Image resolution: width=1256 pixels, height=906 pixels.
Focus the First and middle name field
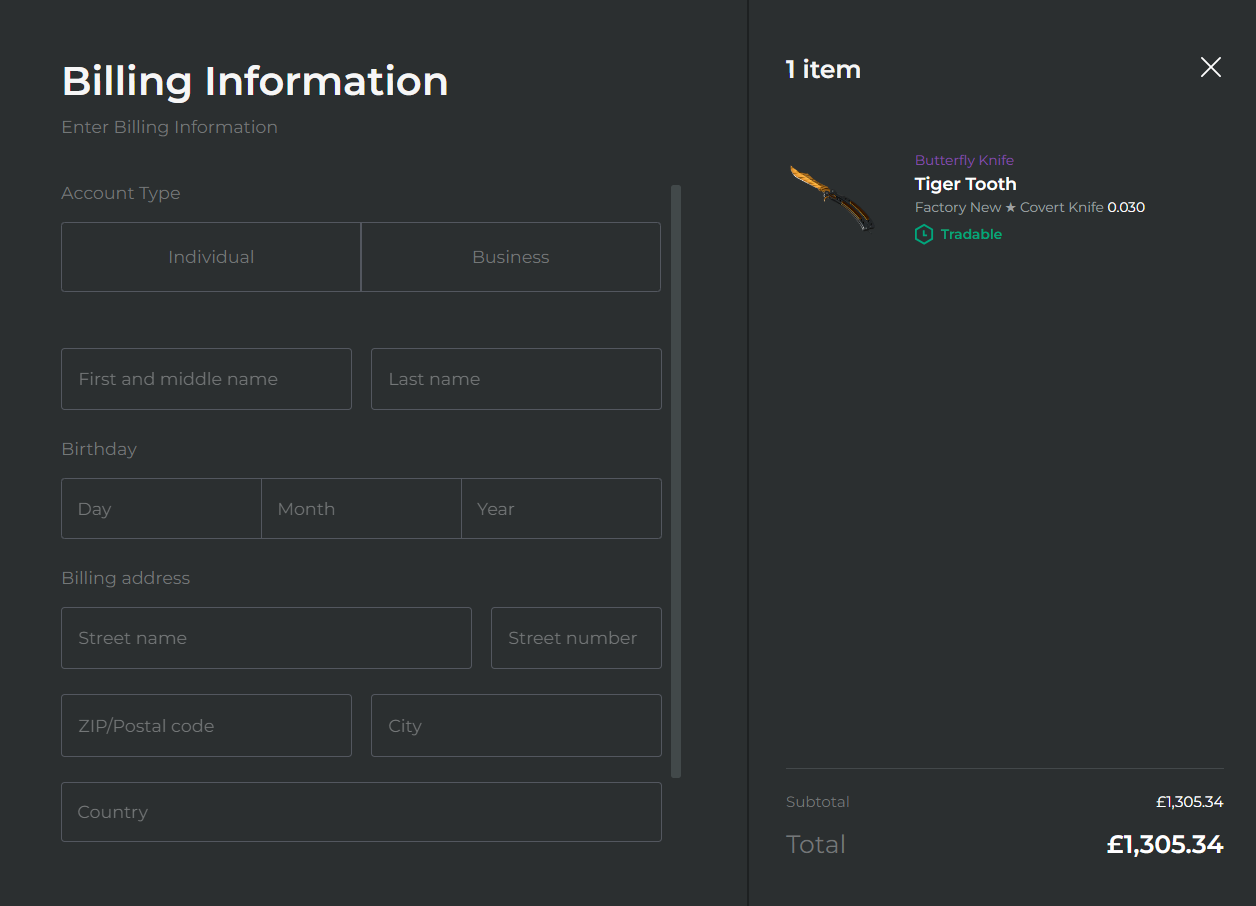coord(206,379)
